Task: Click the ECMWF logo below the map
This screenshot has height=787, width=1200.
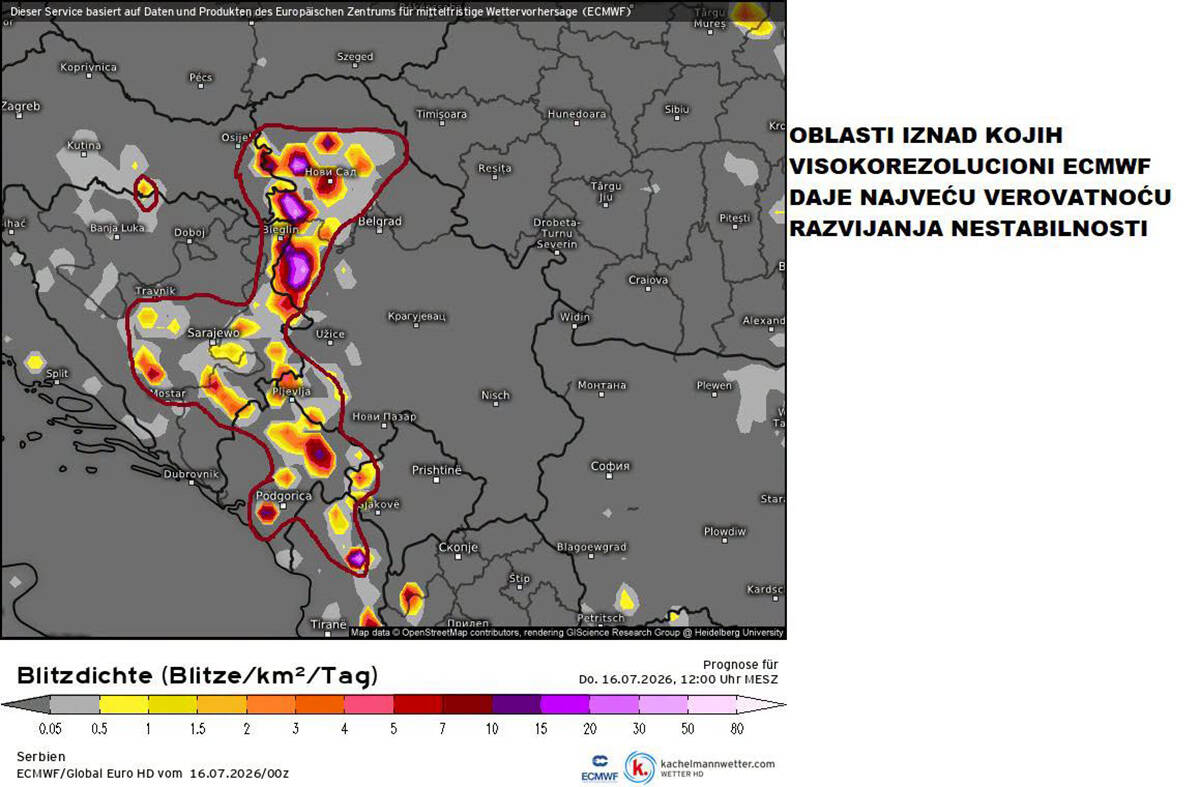Action: [598, 767]
